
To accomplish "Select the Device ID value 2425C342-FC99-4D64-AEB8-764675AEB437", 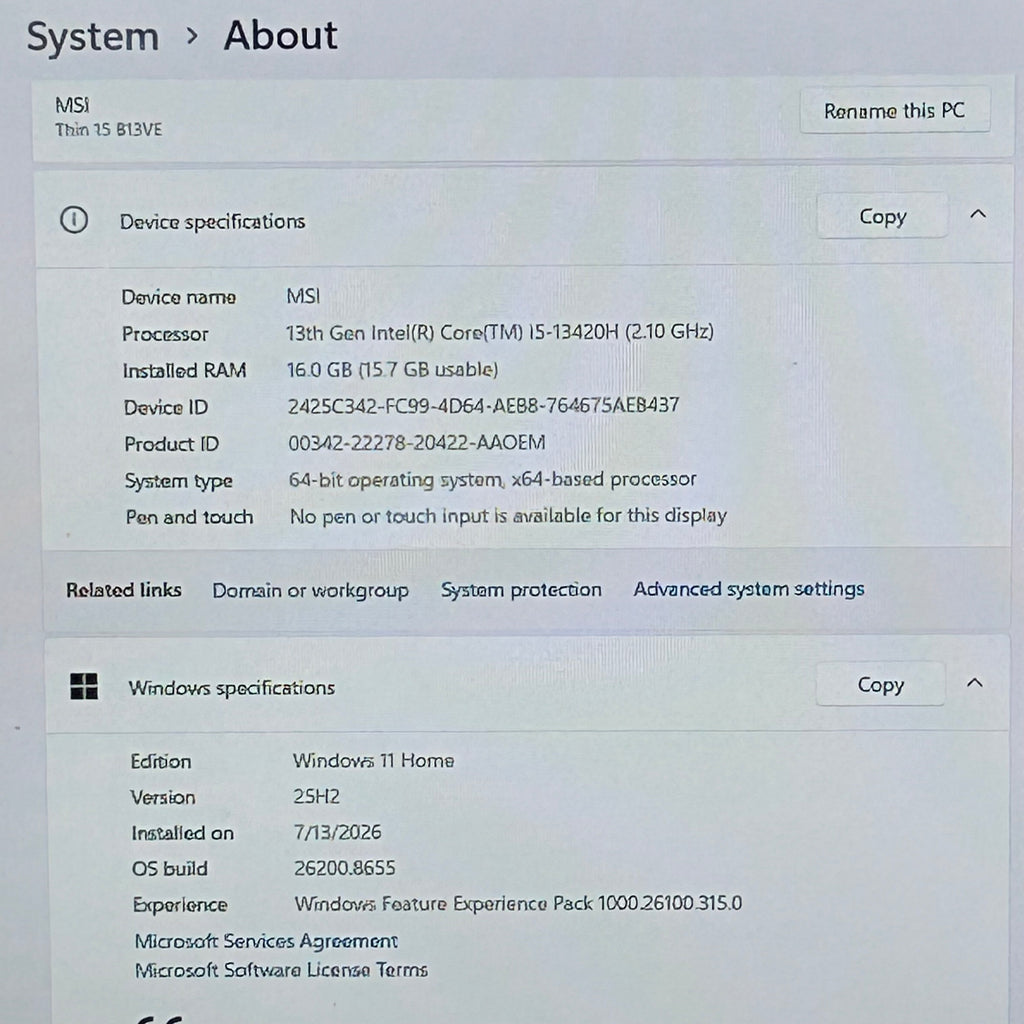I will (x=483, y=406).
